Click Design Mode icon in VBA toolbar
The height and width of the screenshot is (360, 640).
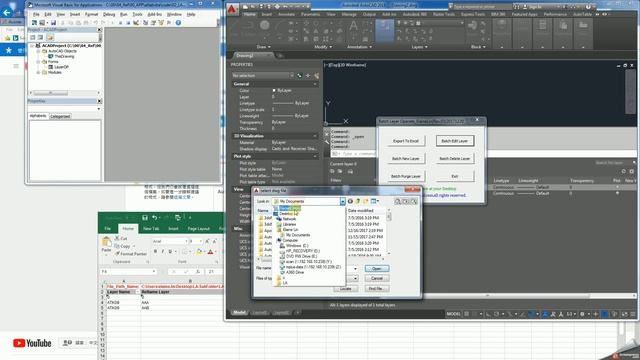136,23
